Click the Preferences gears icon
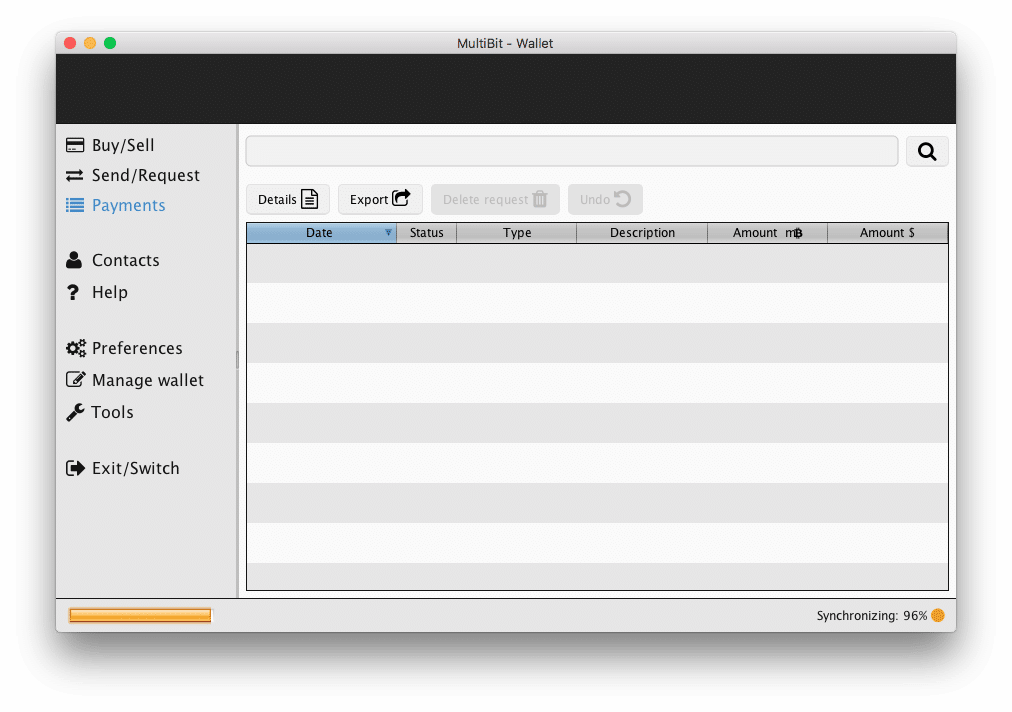 tap(76, 349)
